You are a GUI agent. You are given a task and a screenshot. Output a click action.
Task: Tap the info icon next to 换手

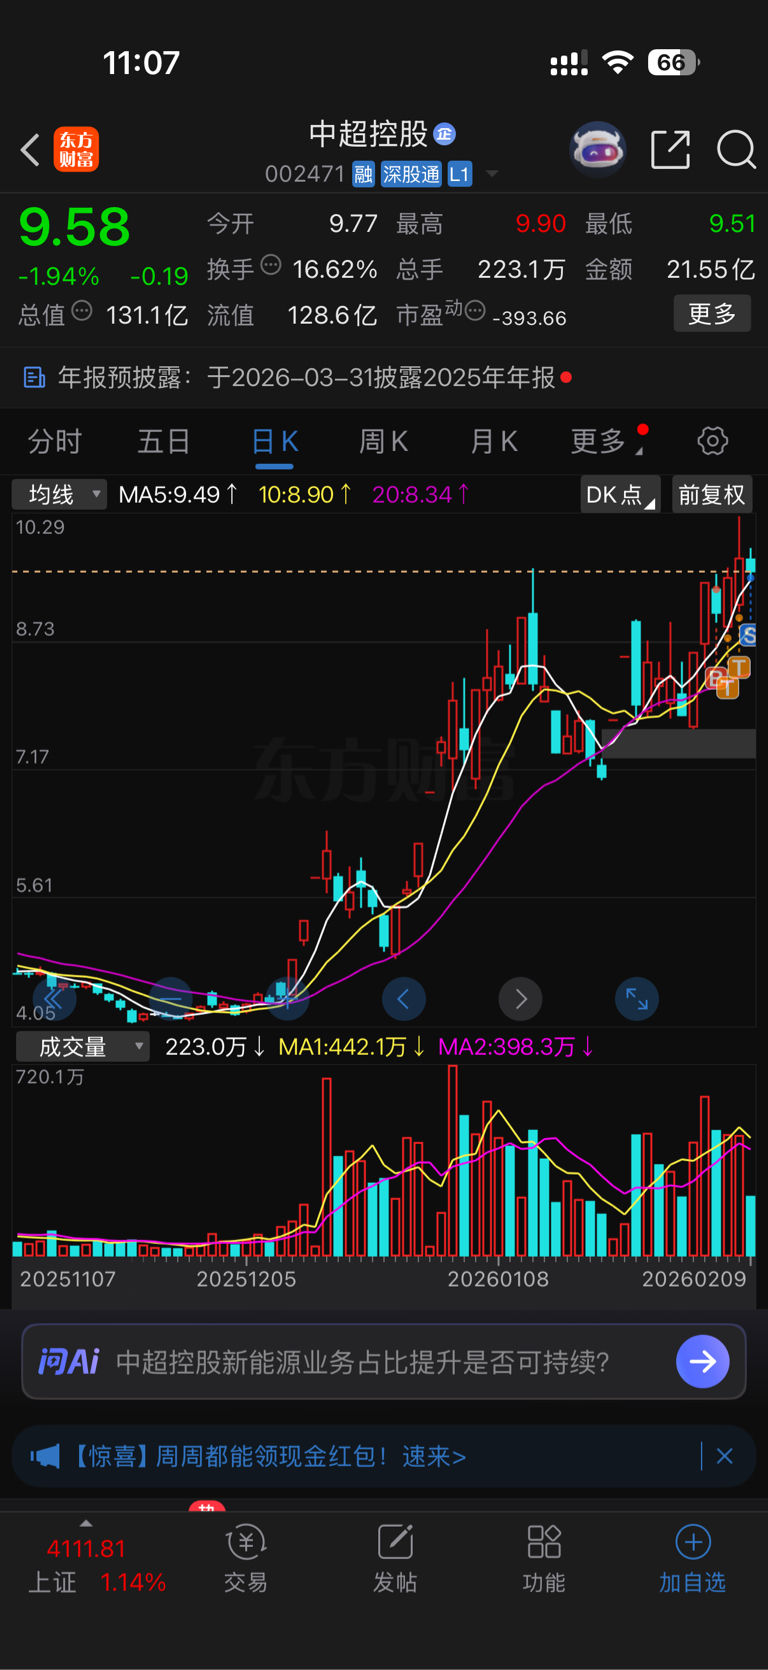270,265
